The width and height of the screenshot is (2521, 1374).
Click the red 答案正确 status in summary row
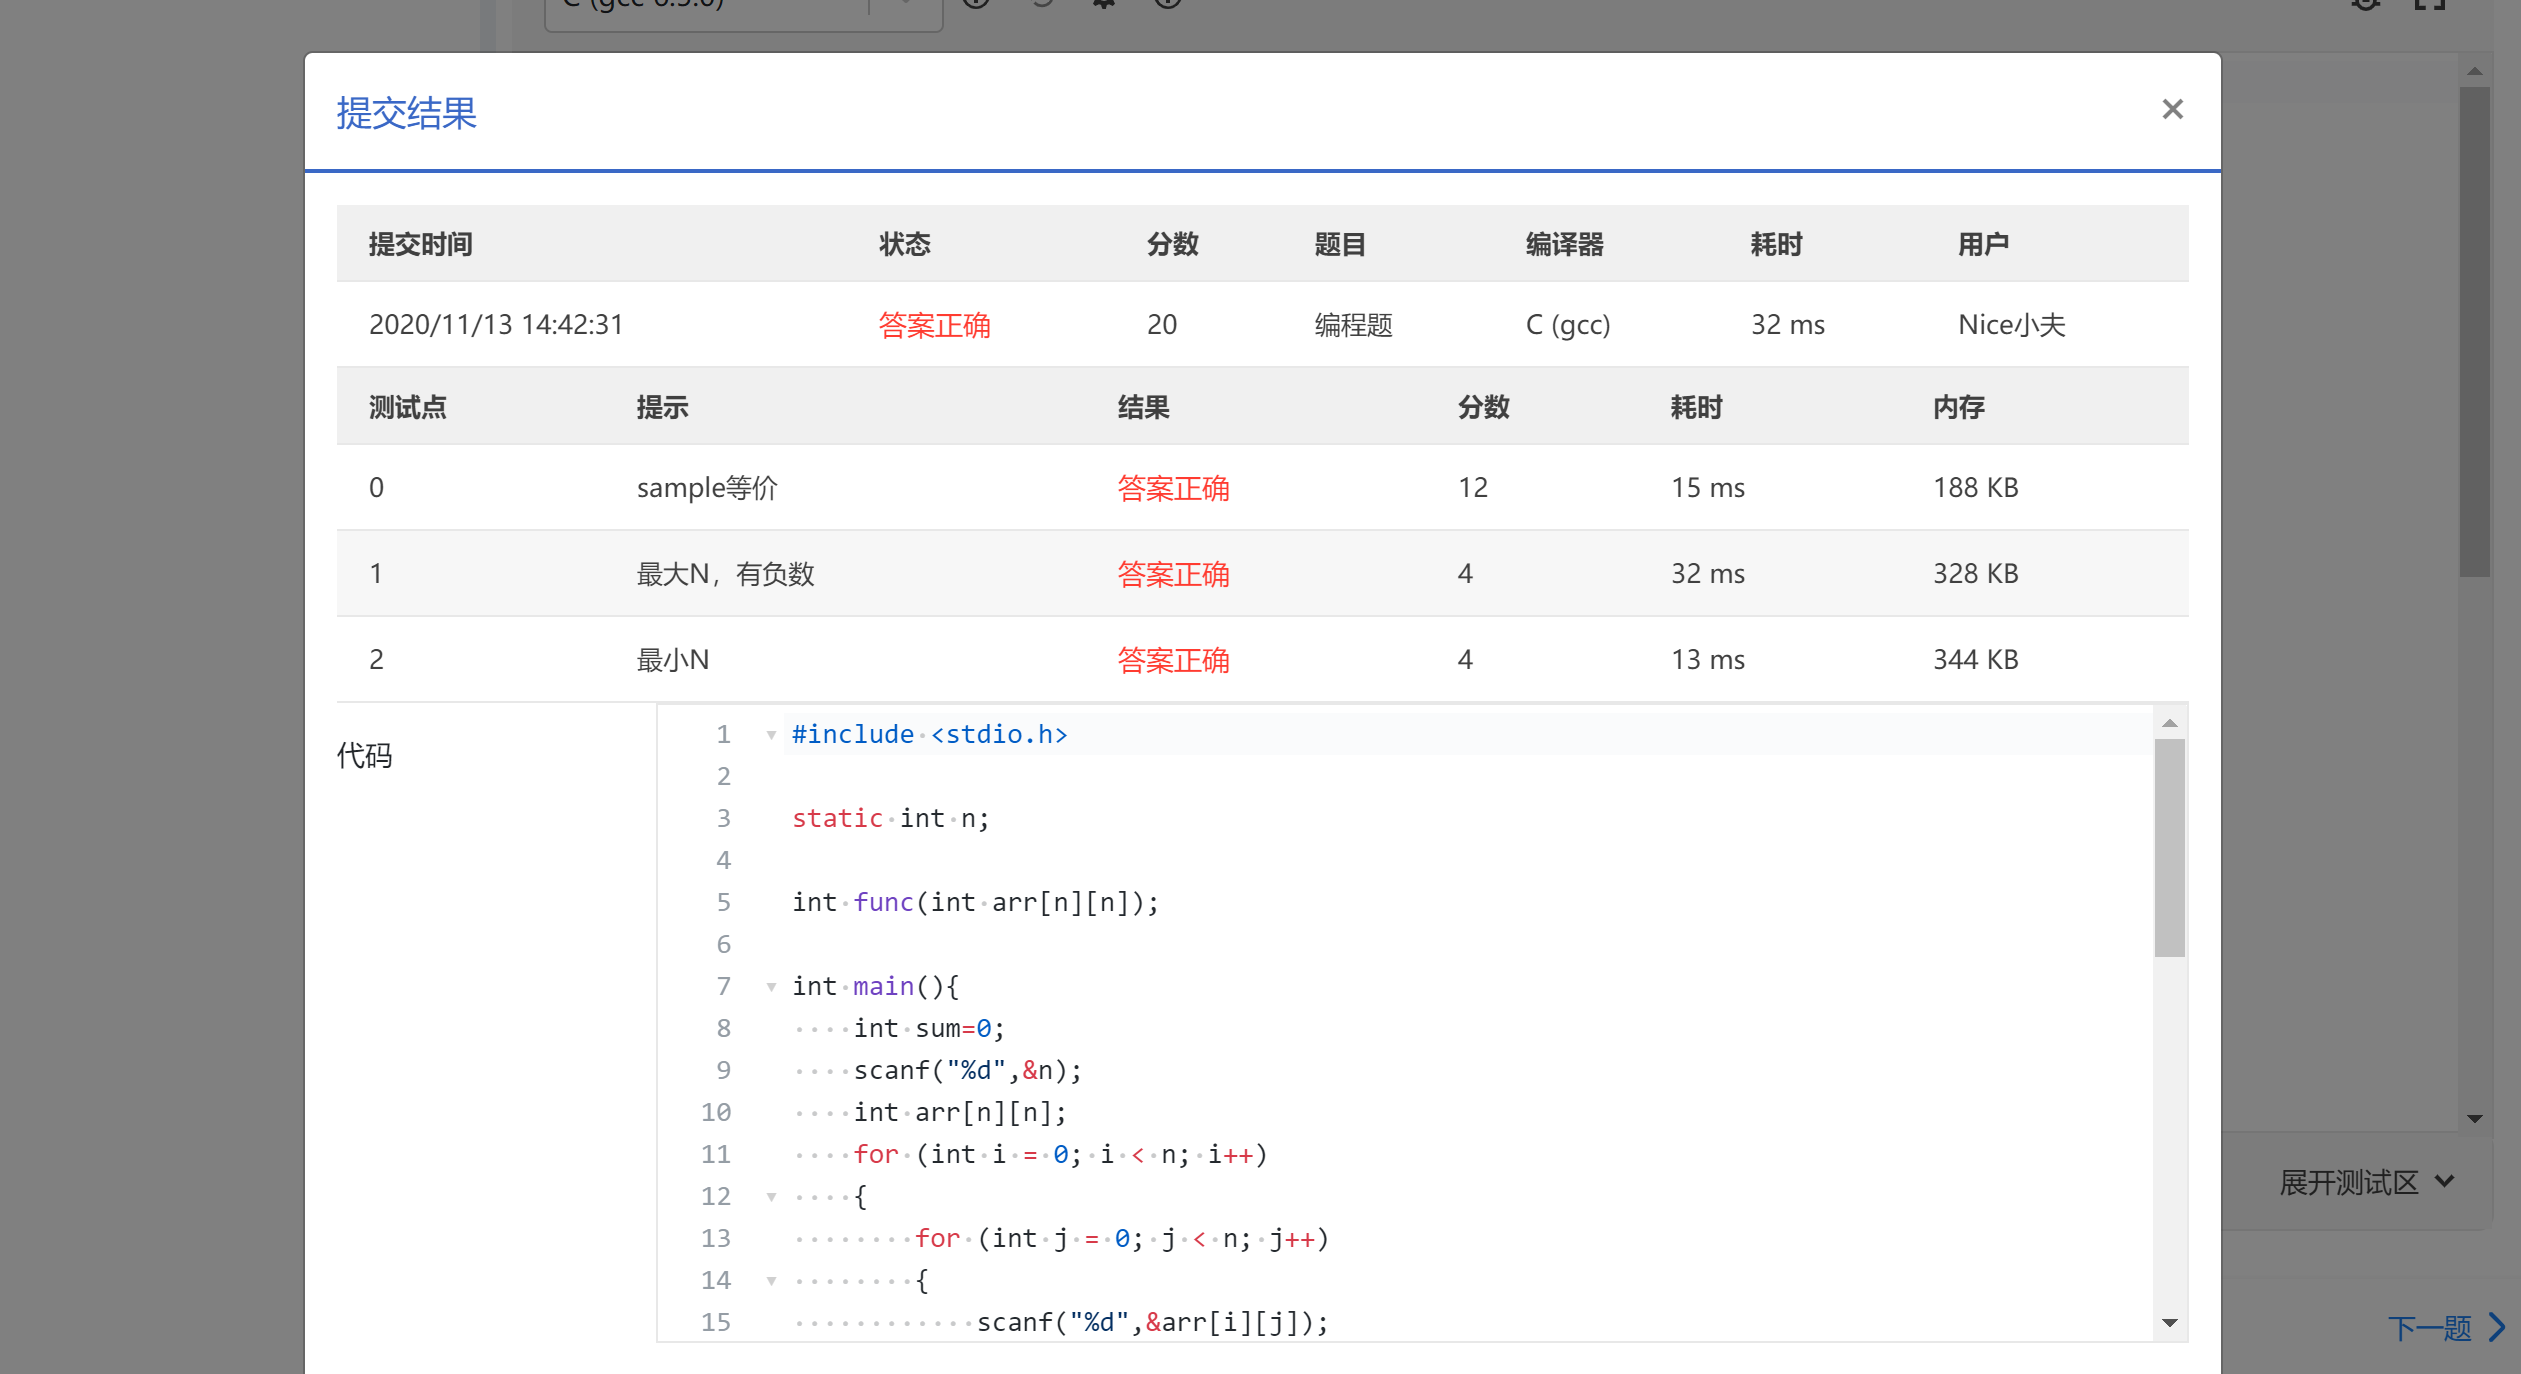(933, 325)
